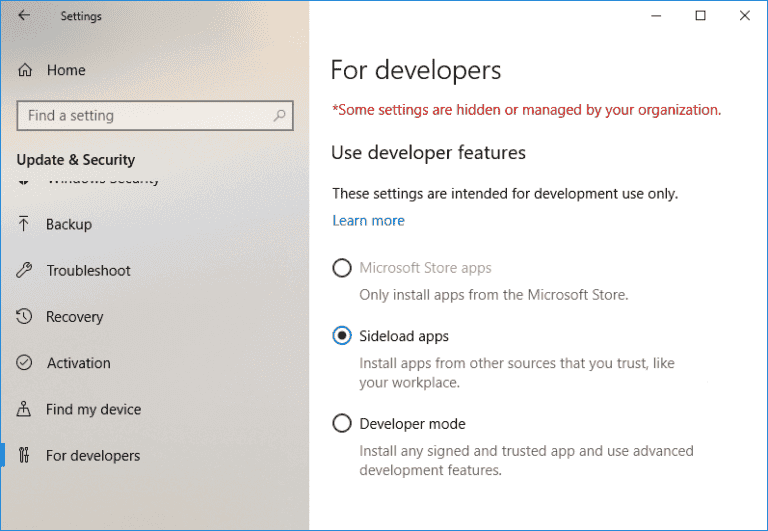768x531 pixels.
Task: Click the Update & Security header
Action: 76,160
